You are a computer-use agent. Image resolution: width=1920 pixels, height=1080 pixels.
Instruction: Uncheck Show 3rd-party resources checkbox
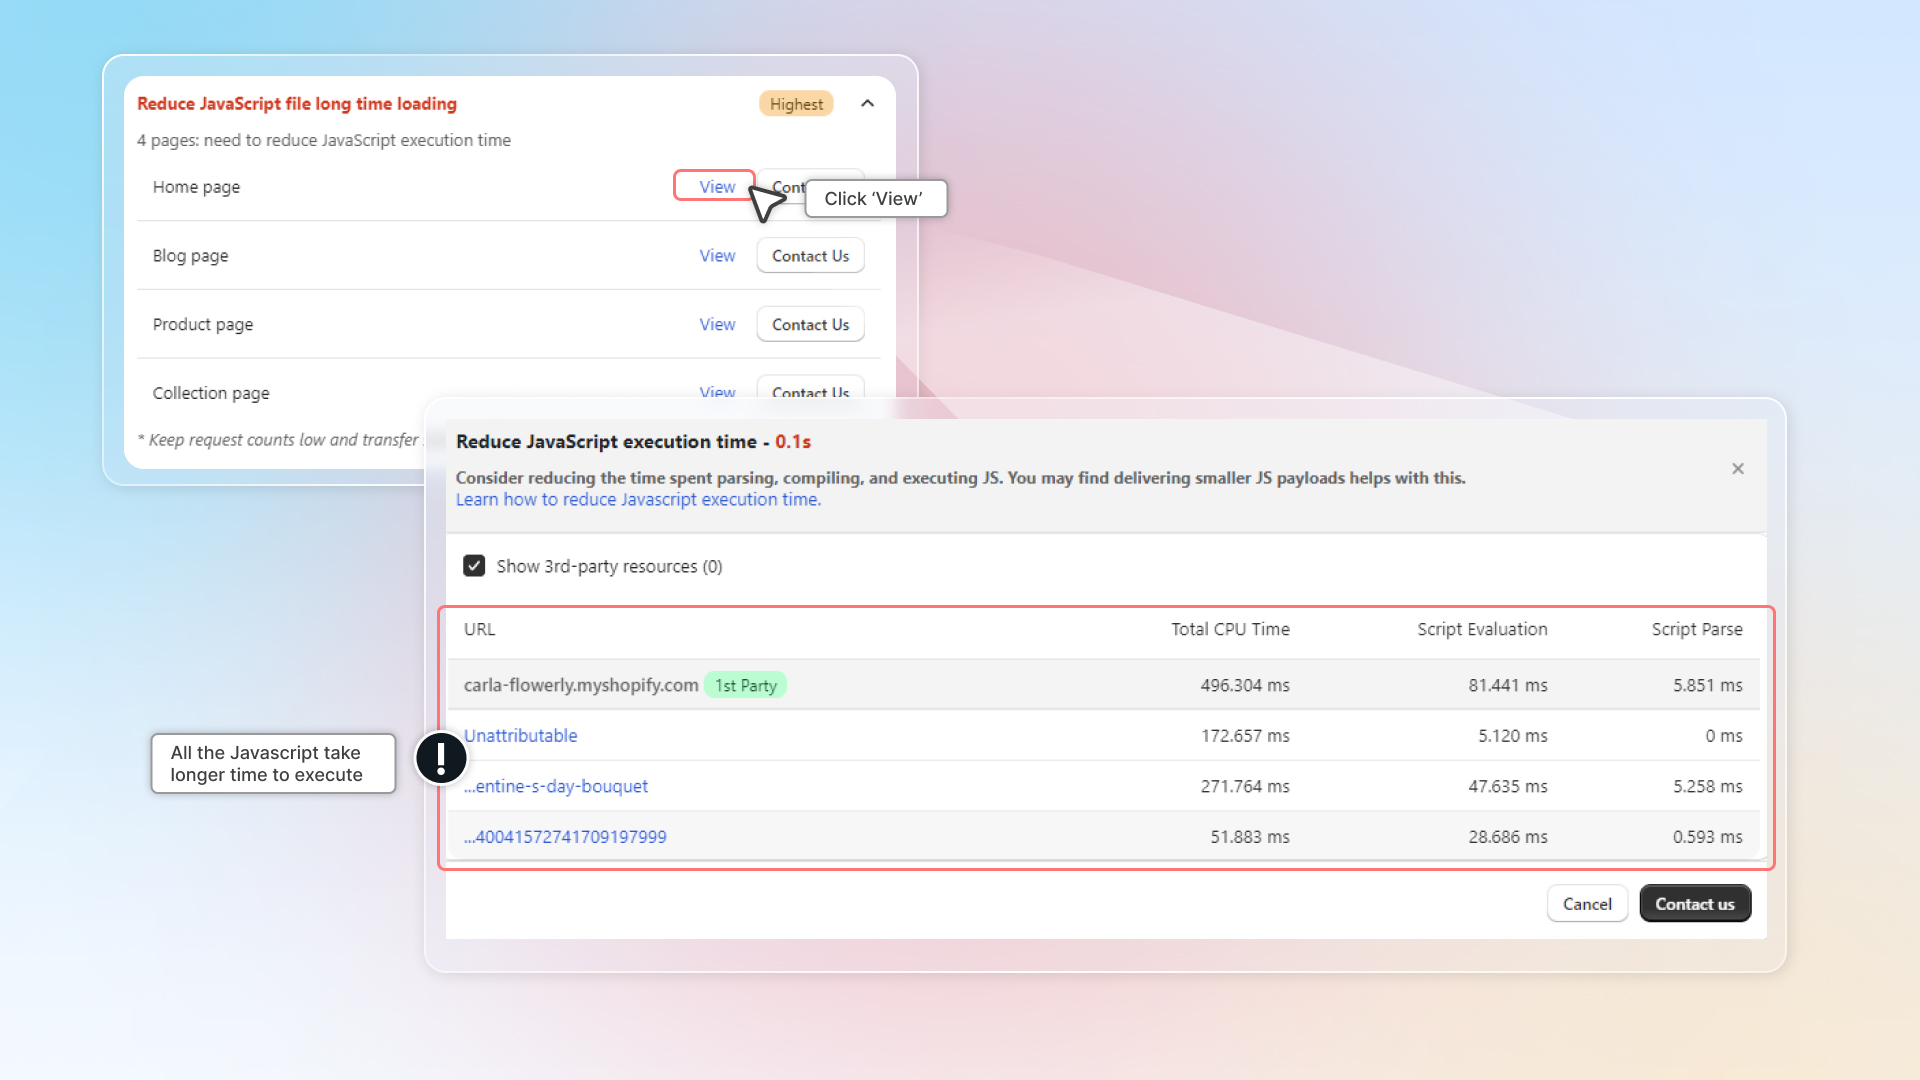point(474,566)
